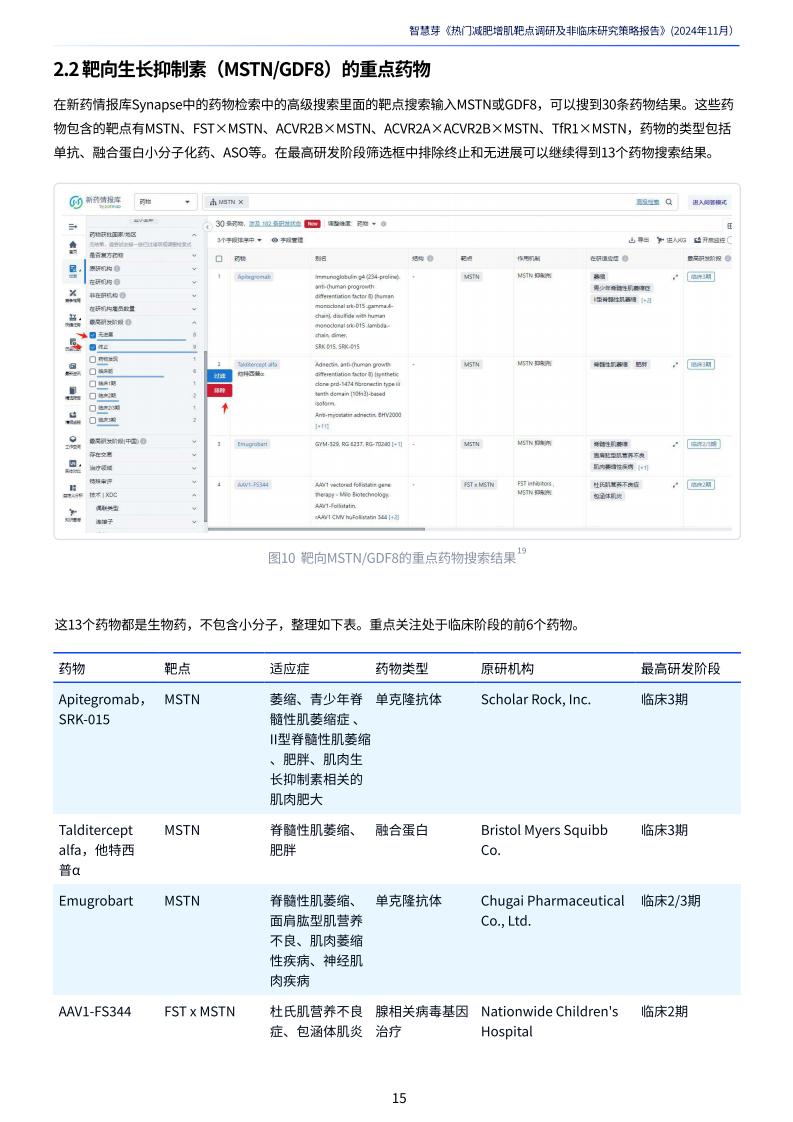Click 'Chugai Pharmaceutical Co., Ltd.' table cell
The width and height of the screenshot is (793, 1122).
552,911
